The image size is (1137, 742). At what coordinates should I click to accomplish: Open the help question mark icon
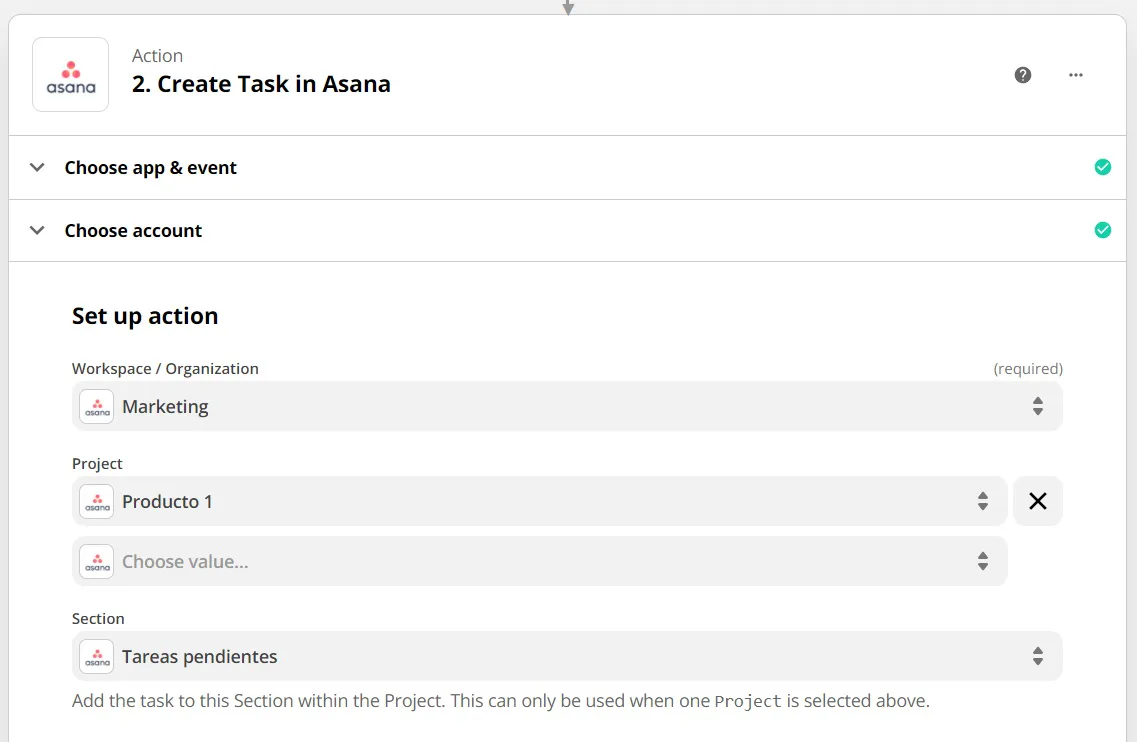tap(1023, 75)
